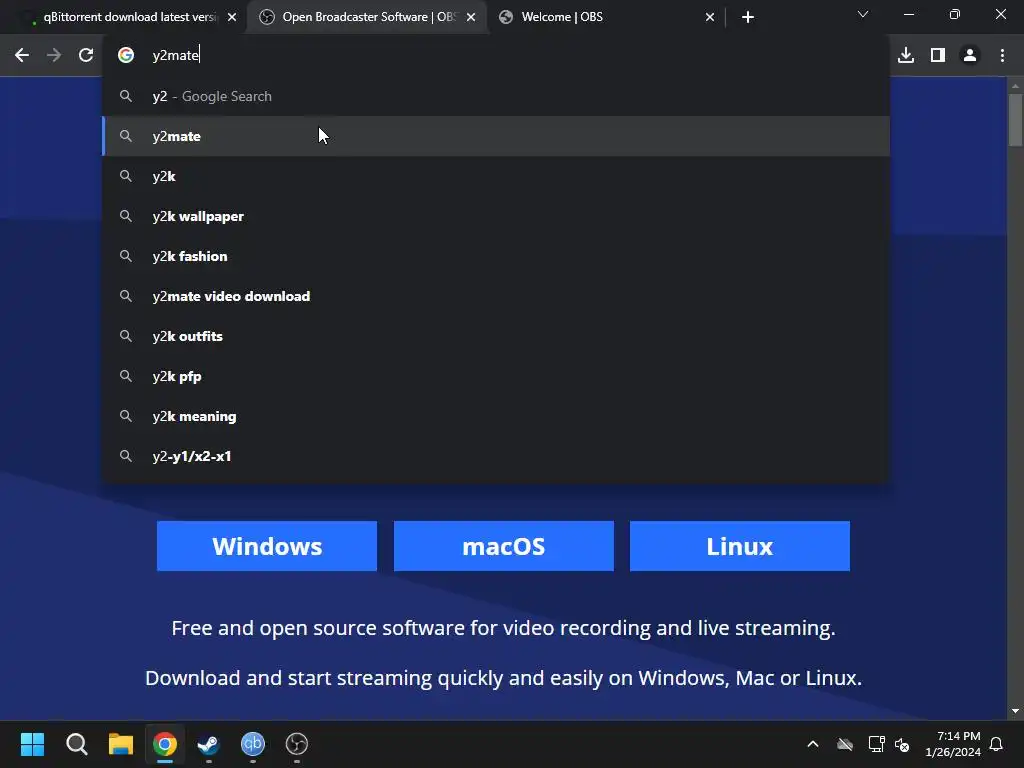The image size is (1024, 768).
Task: Click the macOS download button
Action: (504, 546)
